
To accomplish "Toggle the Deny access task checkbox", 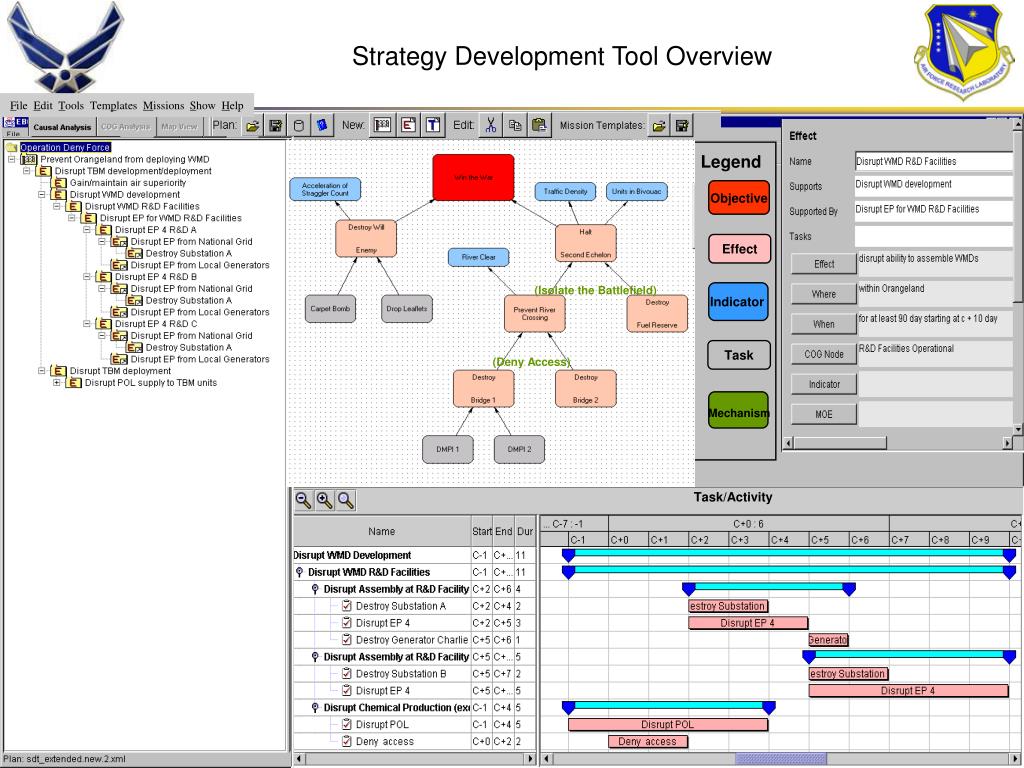I will pos(347,741).
